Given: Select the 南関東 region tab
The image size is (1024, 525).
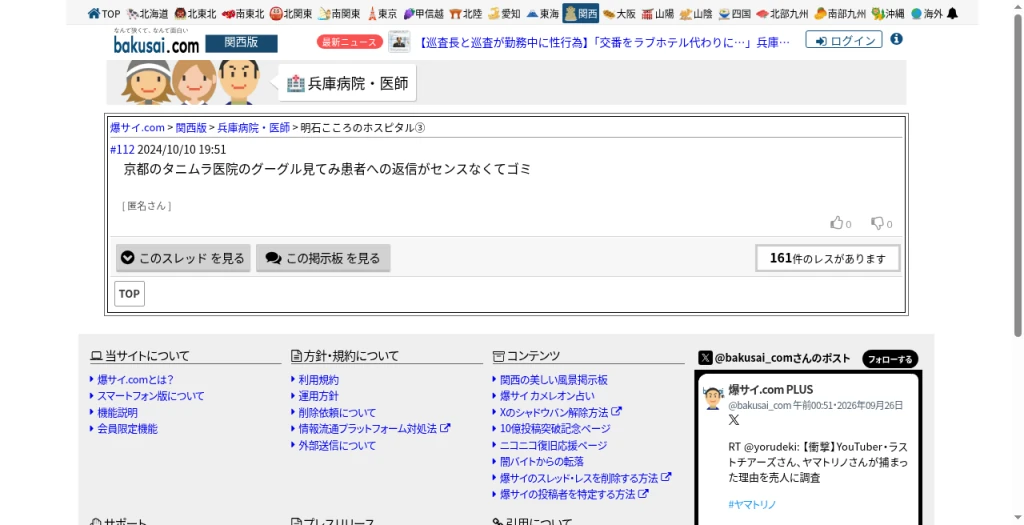Looking at the screenshot, I should 339,13.
